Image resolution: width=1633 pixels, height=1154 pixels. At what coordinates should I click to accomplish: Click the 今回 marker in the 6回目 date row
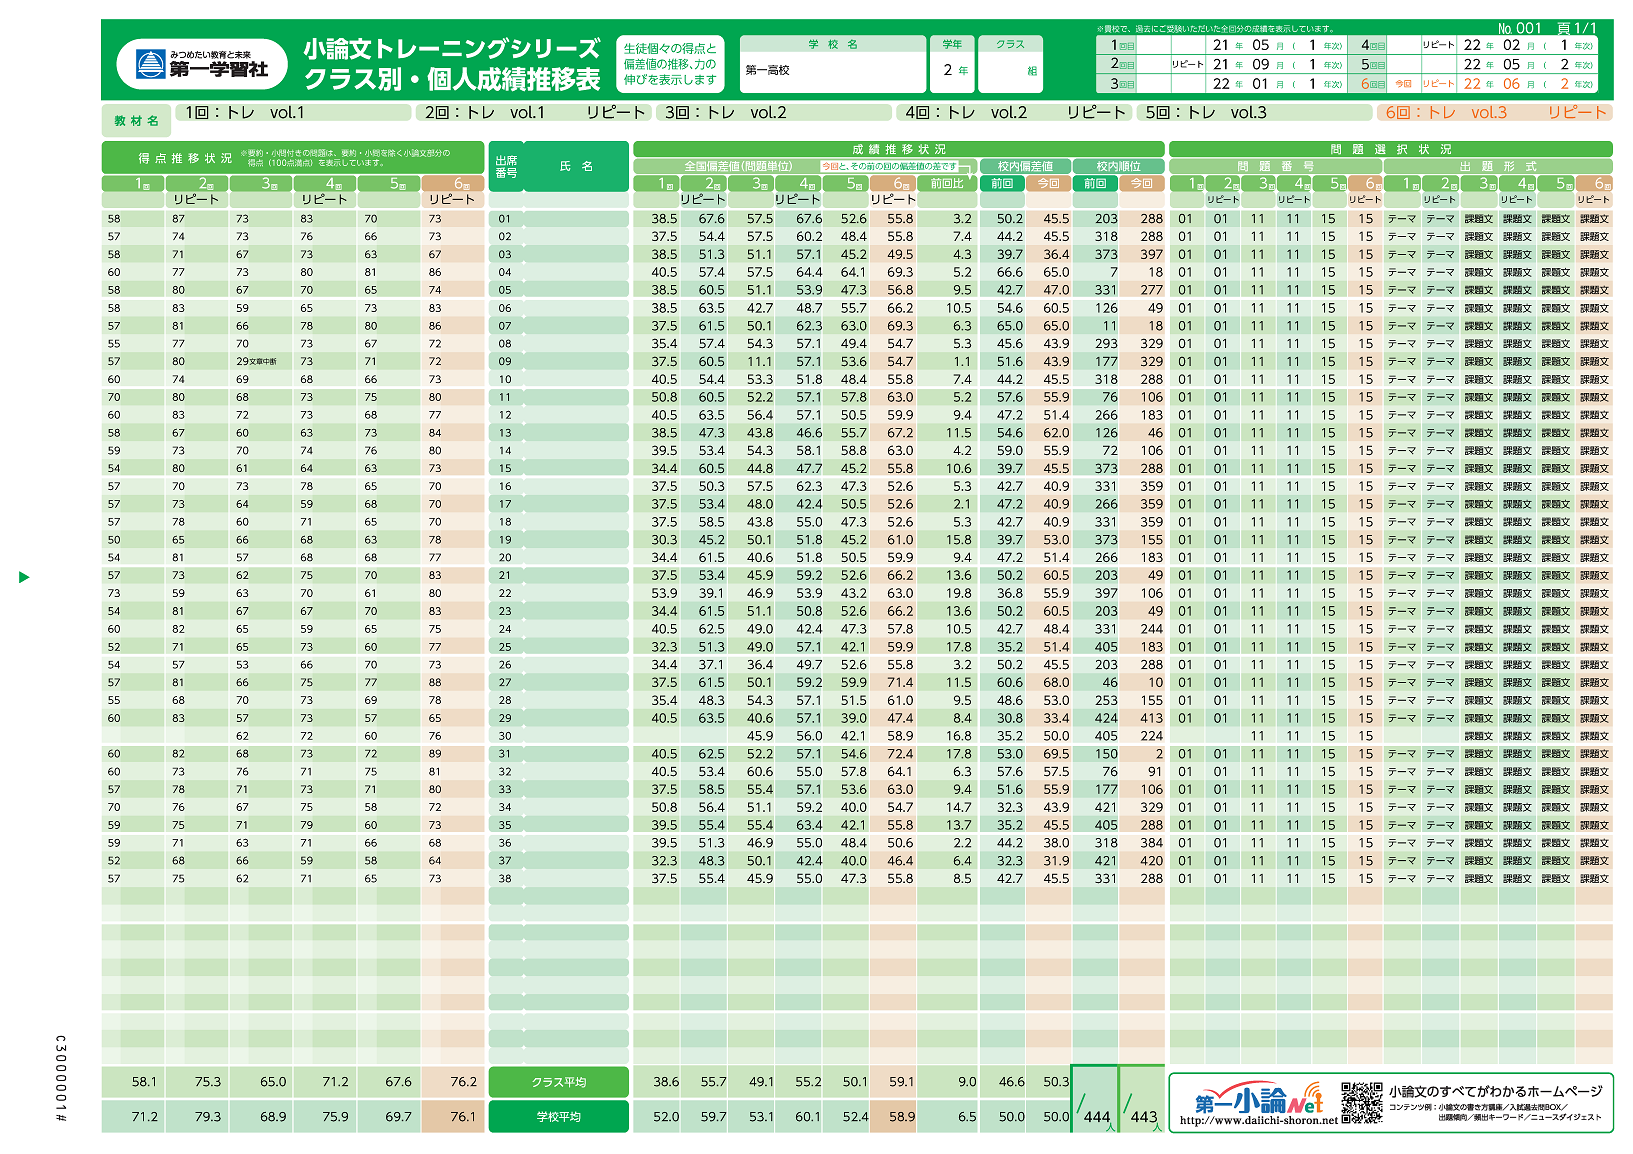tap(1402, 84)
